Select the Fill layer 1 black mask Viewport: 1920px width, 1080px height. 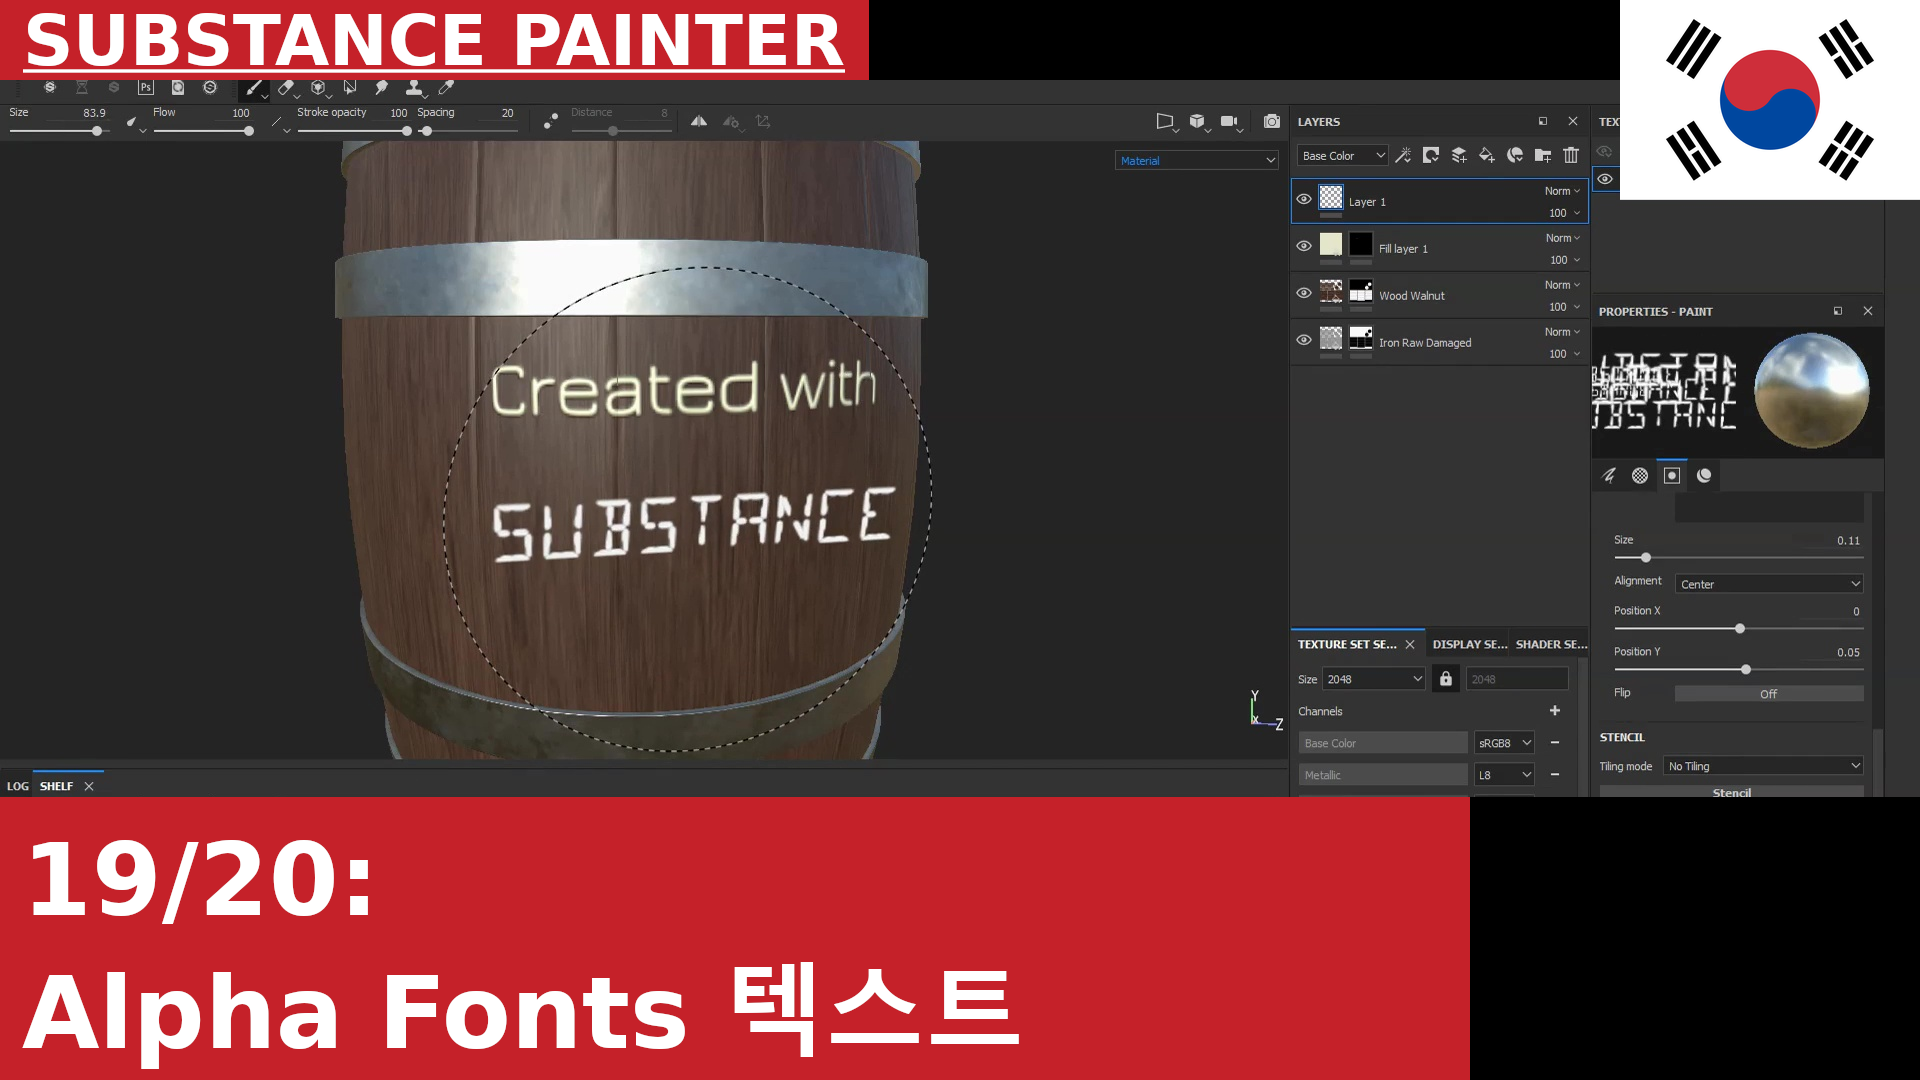coord(1361,244)
